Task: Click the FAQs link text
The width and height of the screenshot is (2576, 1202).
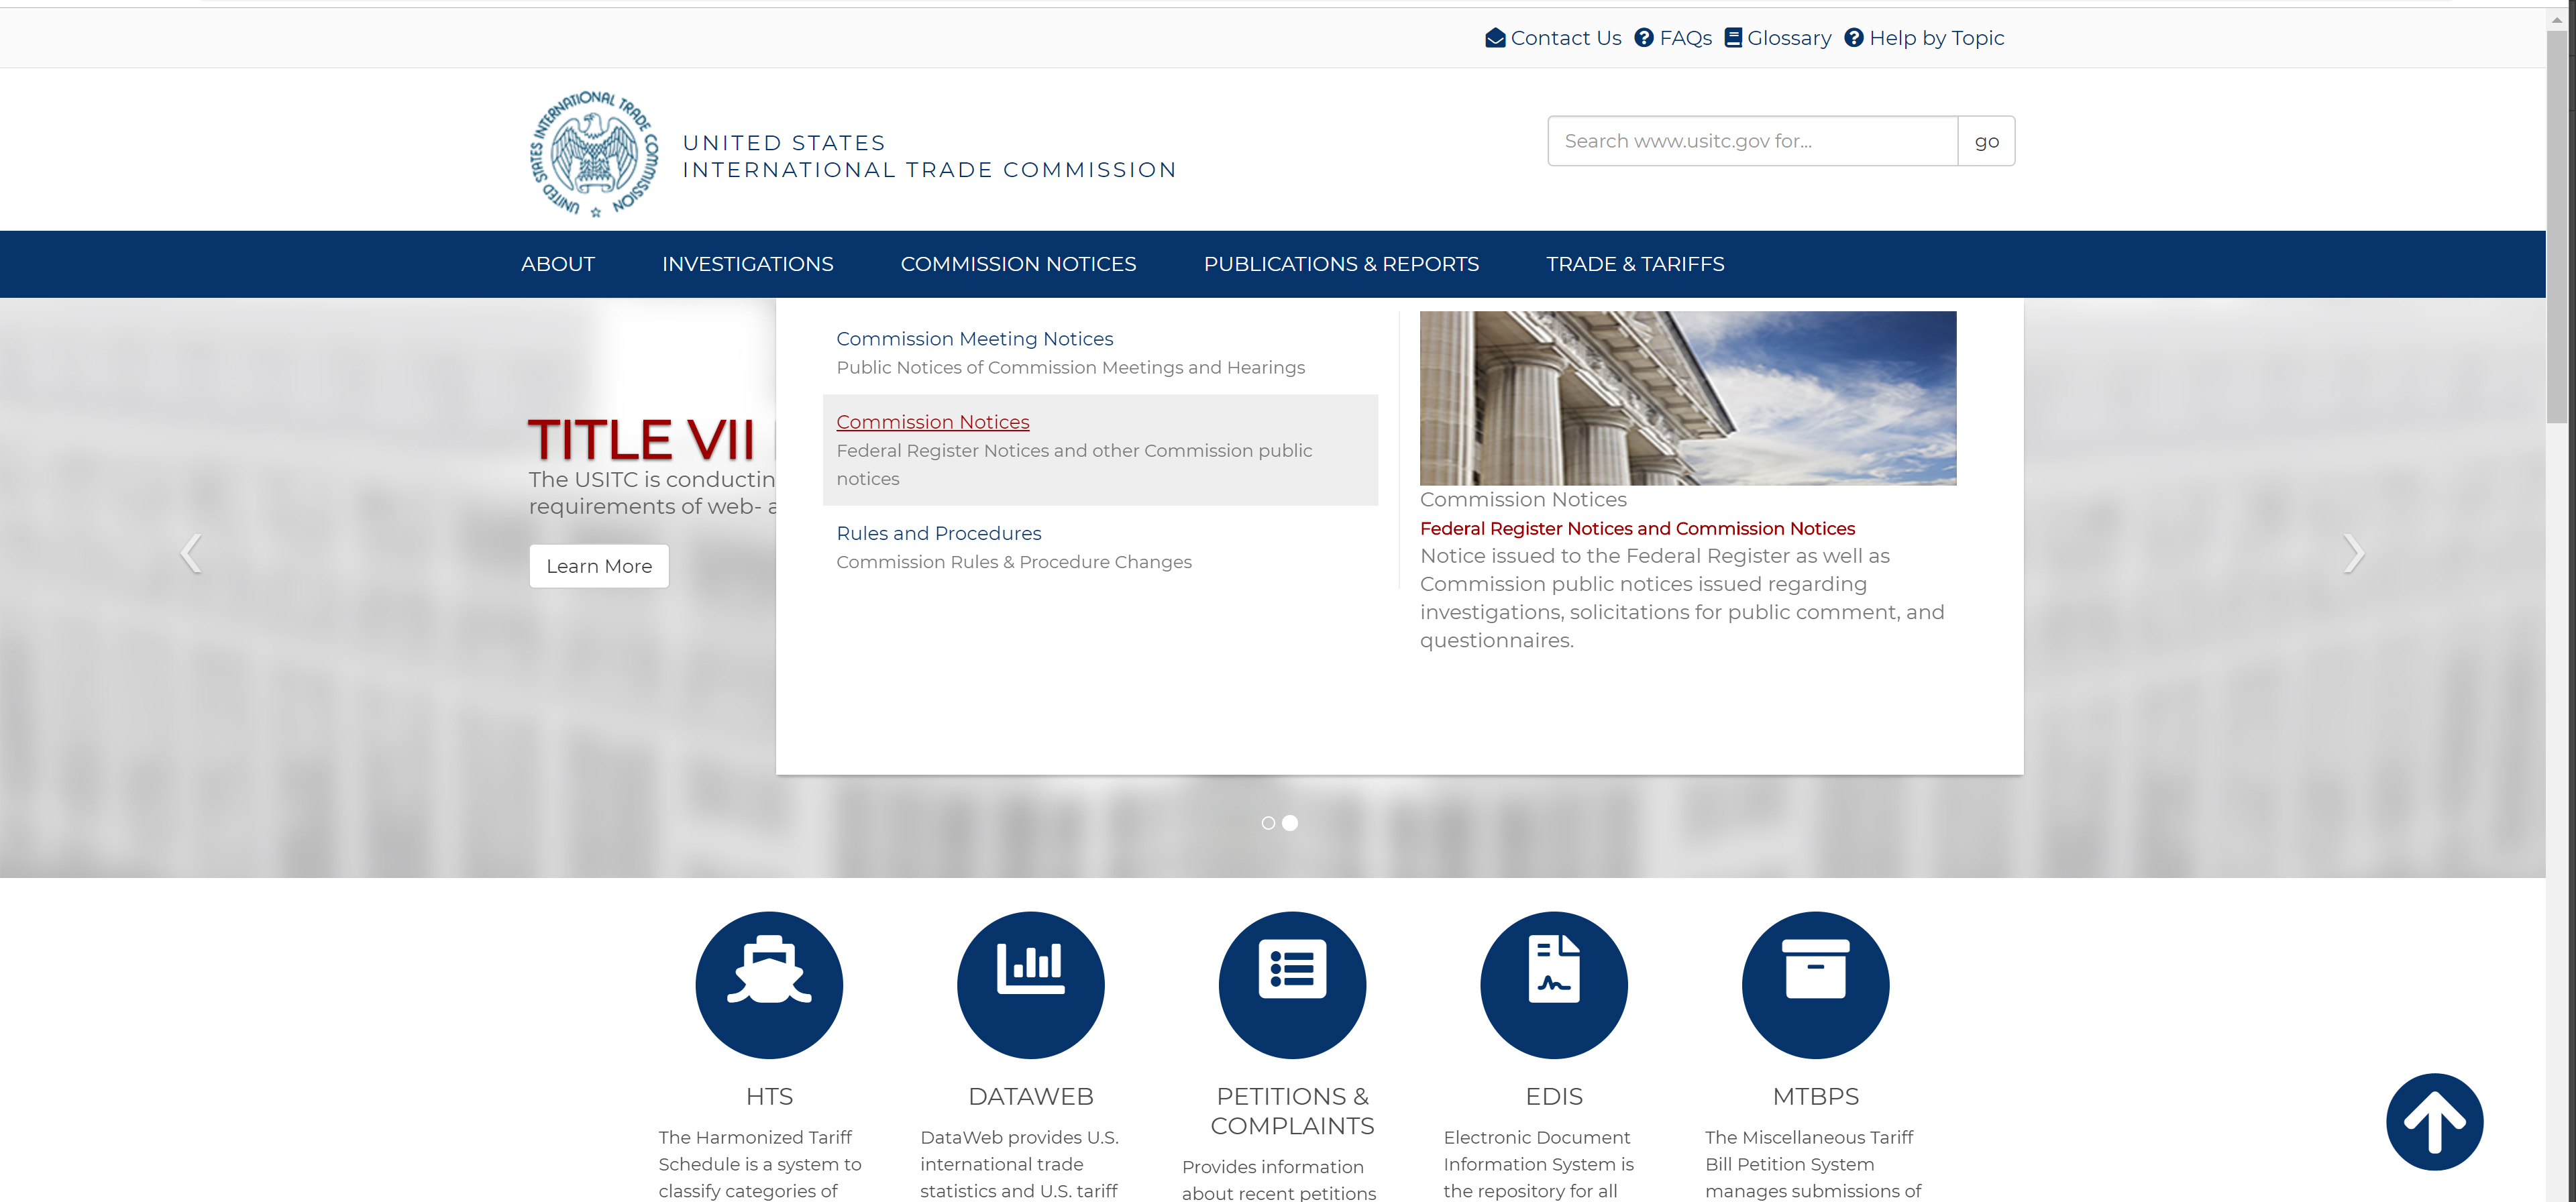Action: tap(1685, 38)
